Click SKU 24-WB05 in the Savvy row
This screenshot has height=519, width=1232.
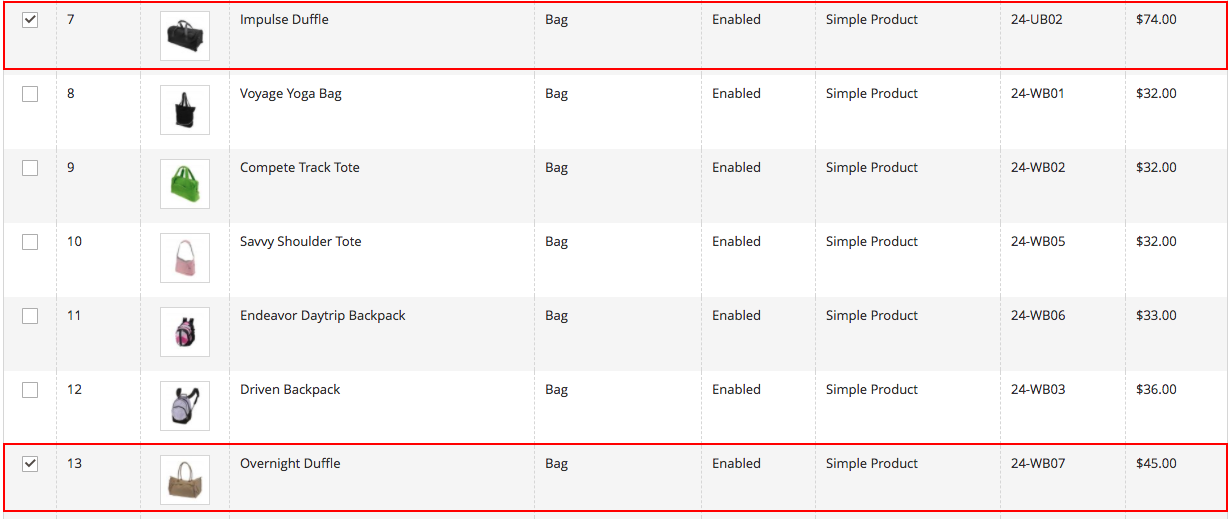1037,242
